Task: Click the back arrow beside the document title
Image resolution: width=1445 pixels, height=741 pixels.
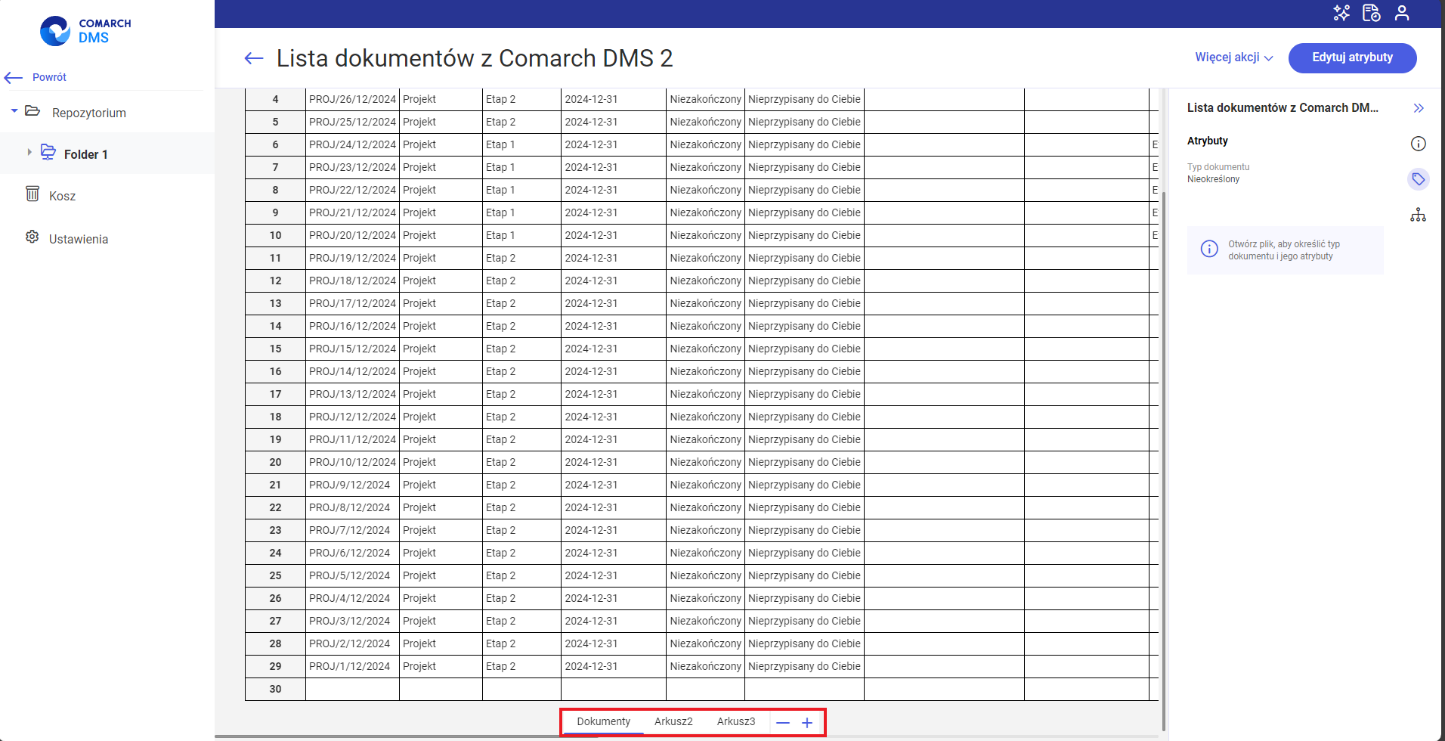Action: pos(254,59)
